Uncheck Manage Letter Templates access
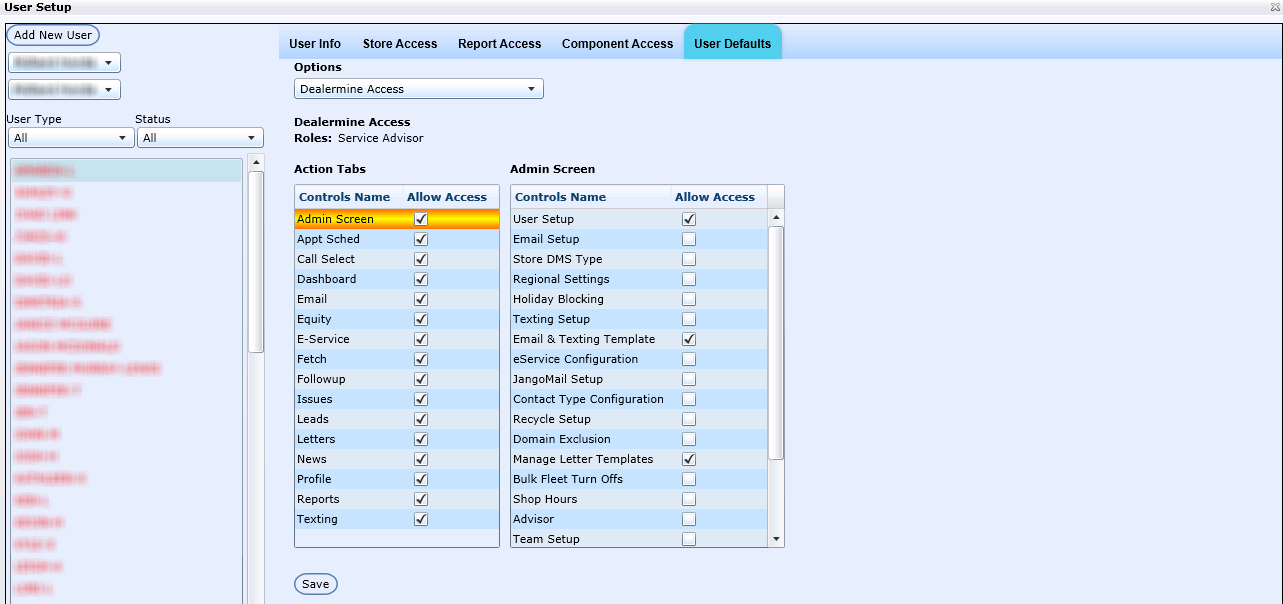 click(689, 459)
